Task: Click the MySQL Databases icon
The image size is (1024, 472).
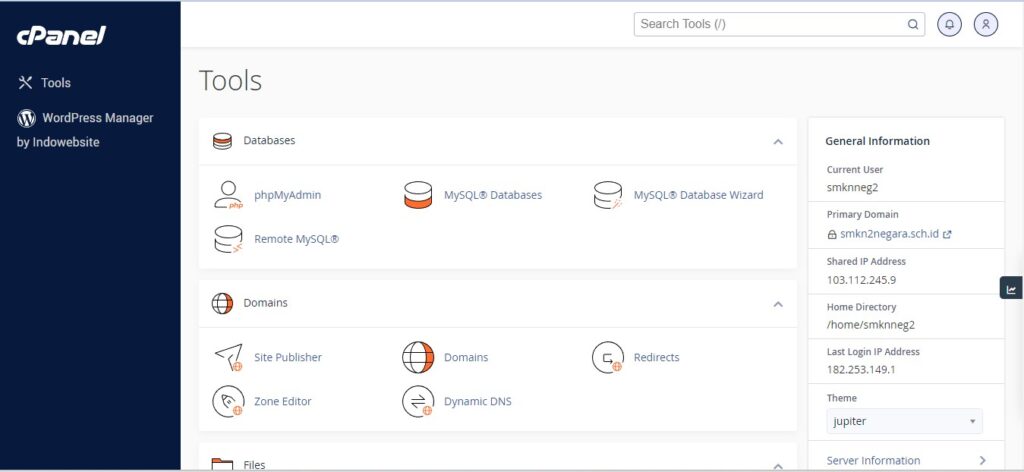Action: tap(418, 195)
